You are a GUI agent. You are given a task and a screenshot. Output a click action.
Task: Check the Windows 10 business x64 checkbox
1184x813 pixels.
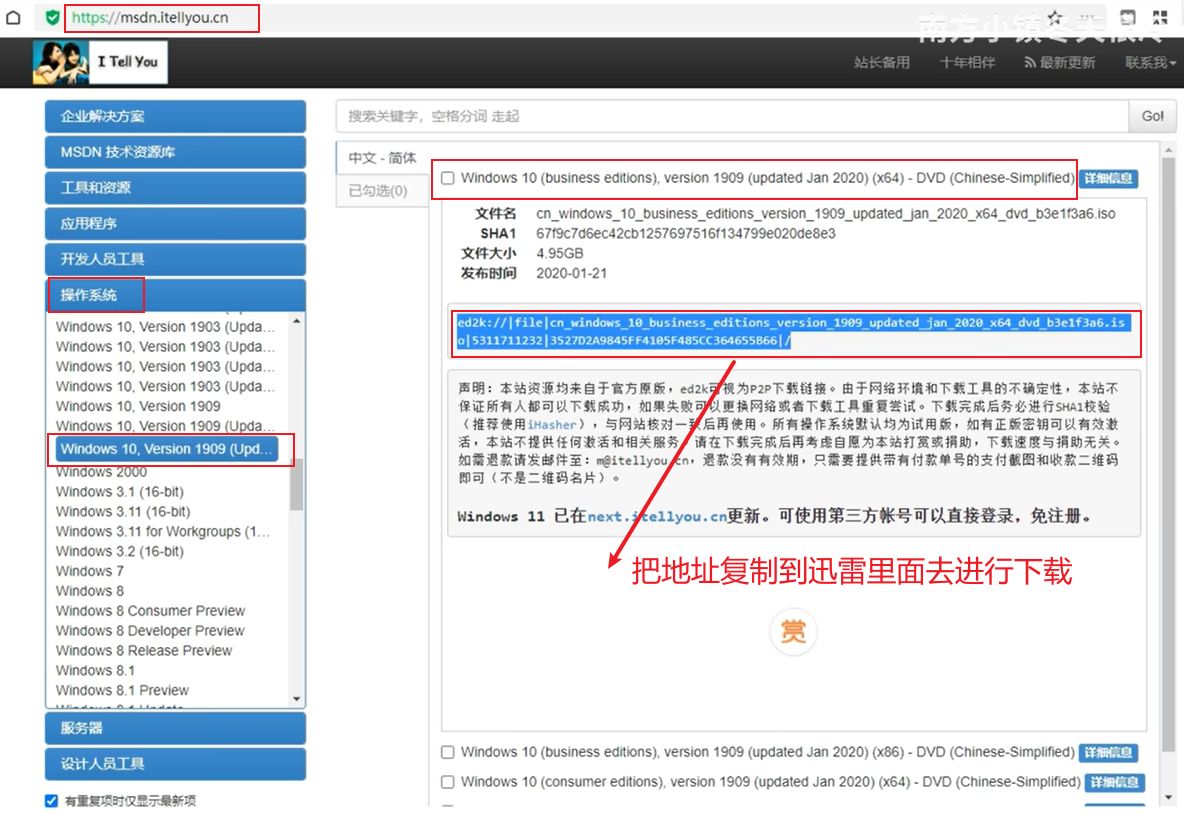coord(448,178)
